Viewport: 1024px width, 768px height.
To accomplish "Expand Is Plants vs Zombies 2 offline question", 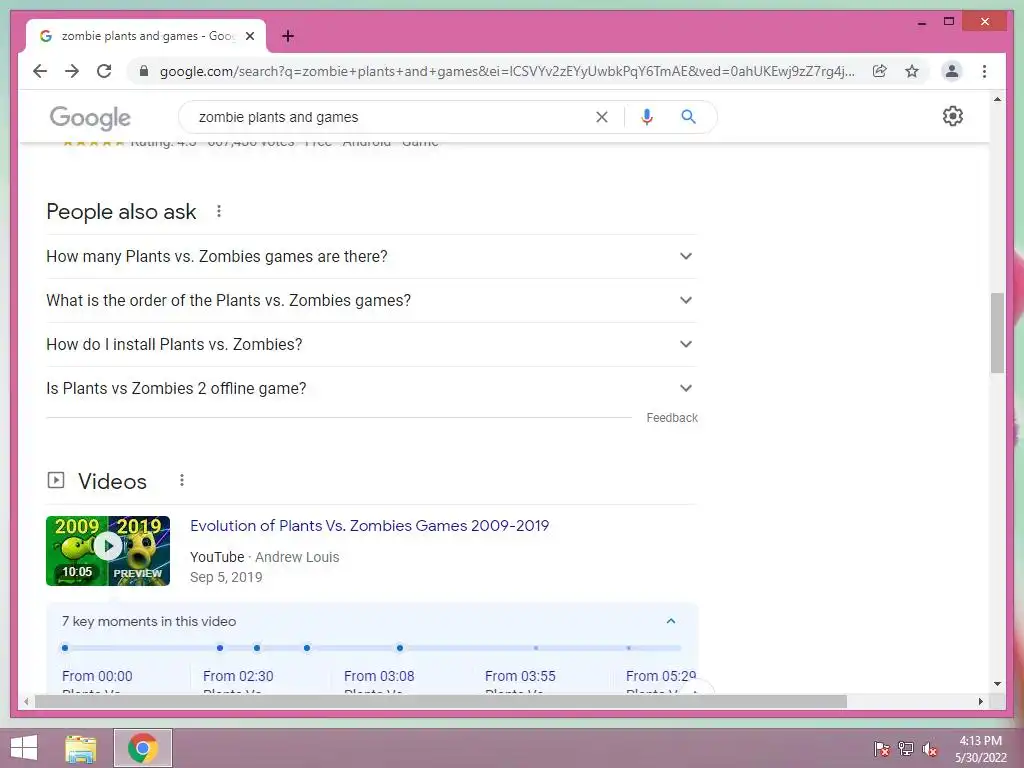I will coord(371,389).
